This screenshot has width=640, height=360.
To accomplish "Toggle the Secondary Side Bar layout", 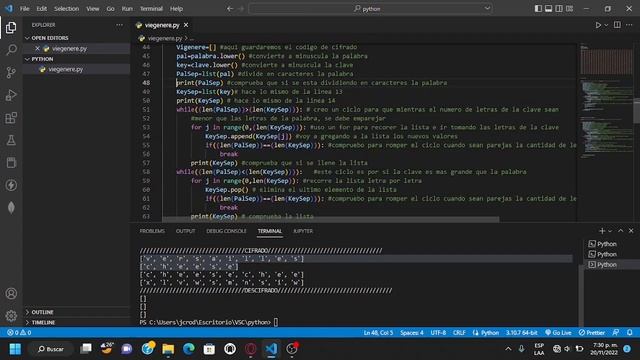I will coord(559,9).
